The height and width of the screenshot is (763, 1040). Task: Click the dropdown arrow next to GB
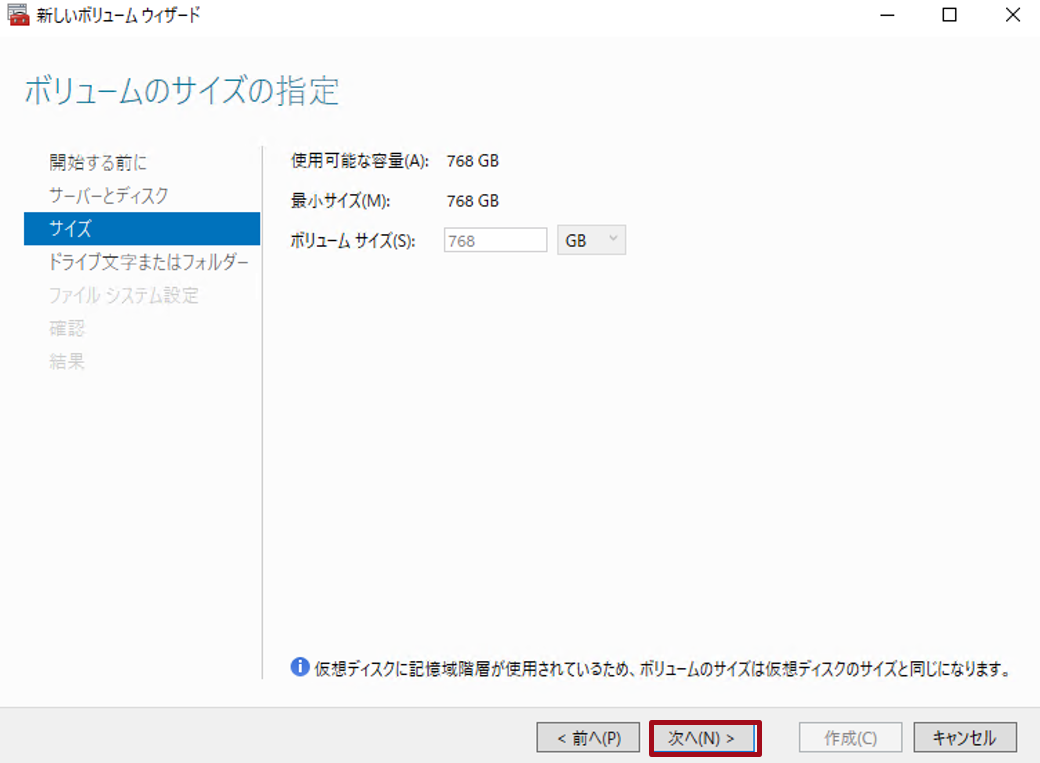[x=611, y=239]
